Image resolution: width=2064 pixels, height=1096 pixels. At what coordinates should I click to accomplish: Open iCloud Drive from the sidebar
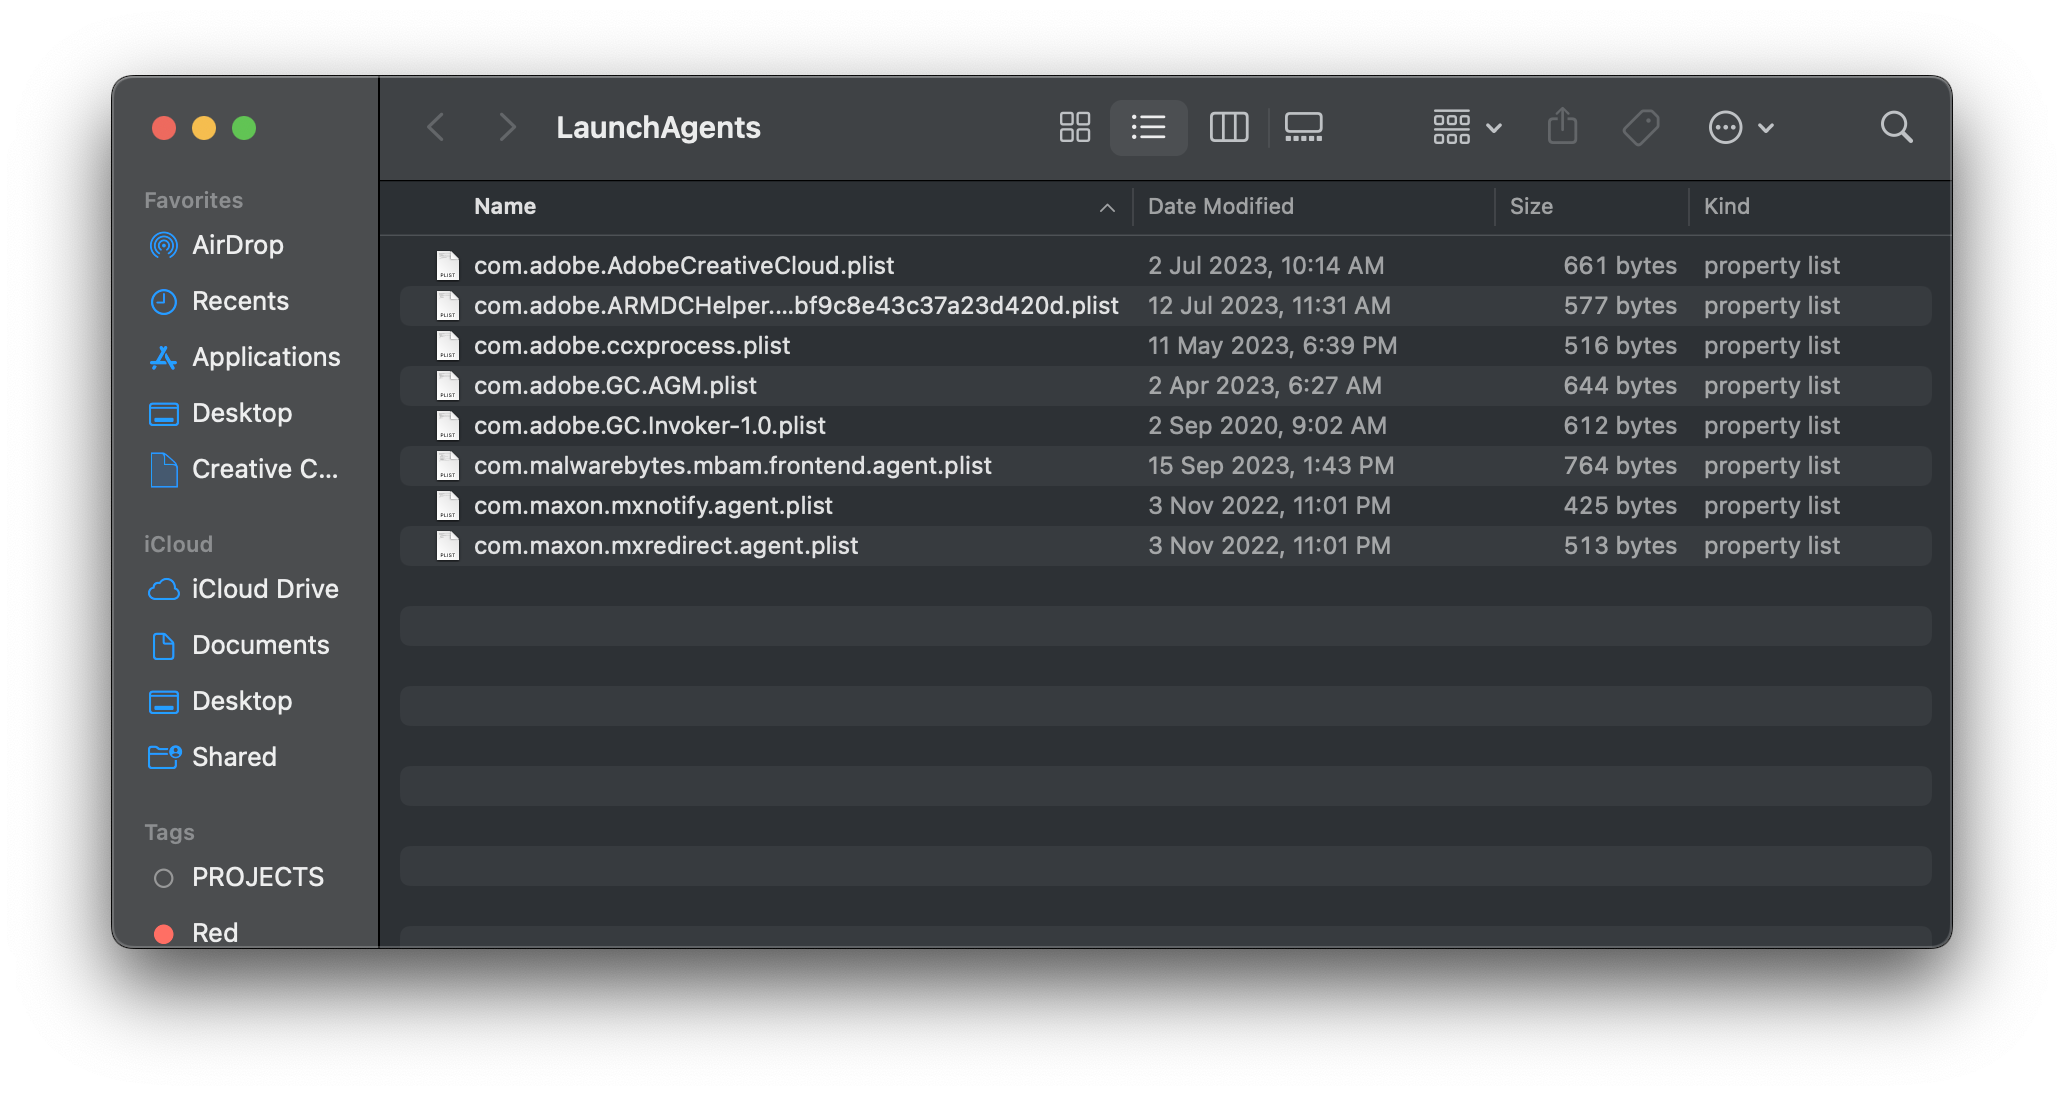(264, 589)
